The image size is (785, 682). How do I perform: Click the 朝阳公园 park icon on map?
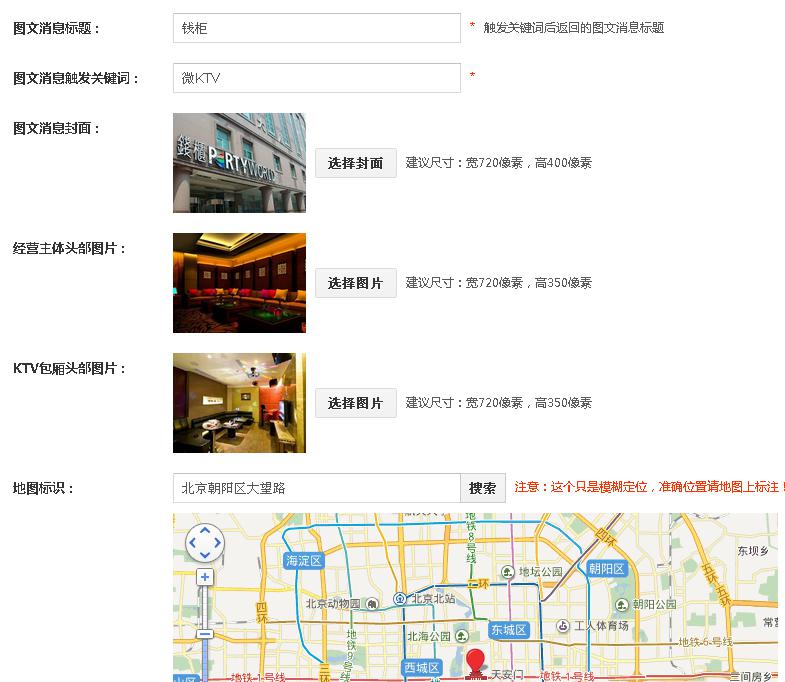click(622, 605)
